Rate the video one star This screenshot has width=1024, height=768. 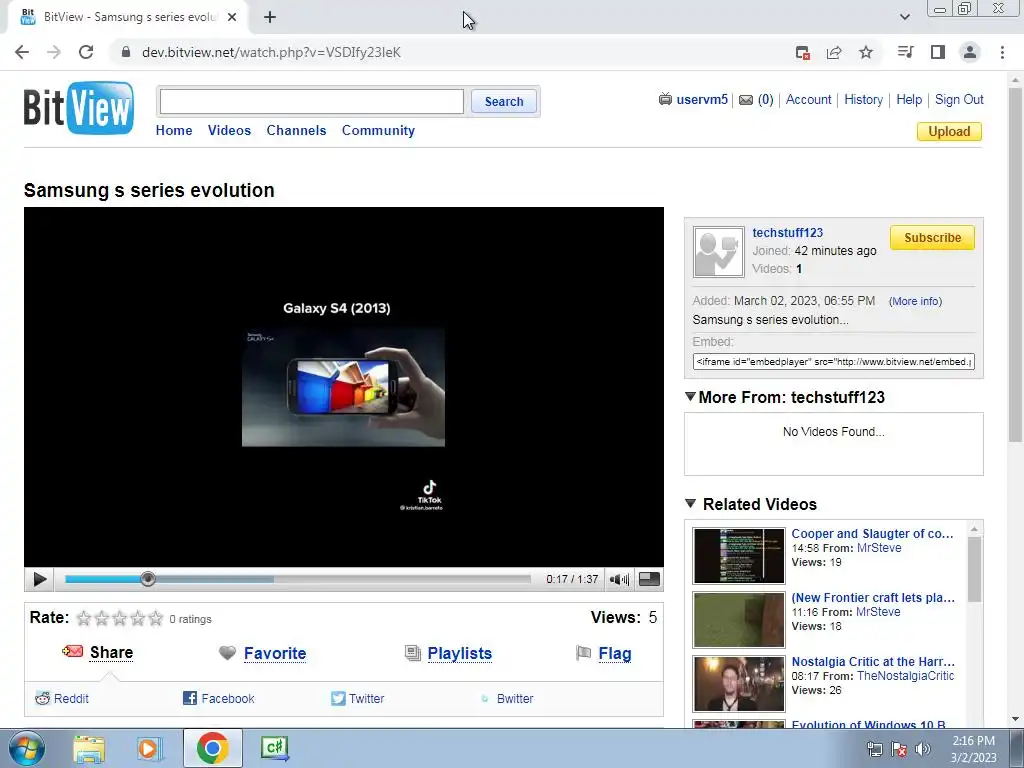[84, 618]
